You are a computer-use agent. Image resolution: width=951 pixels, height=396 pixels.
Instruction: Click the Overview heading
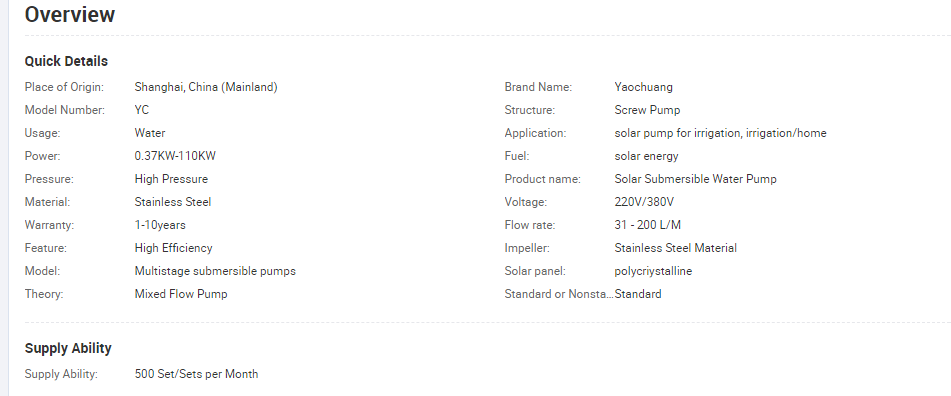click(70, 14)
